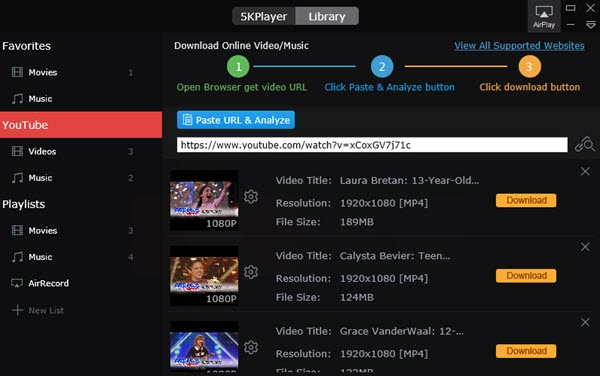This screenshot has width=600, height=376.
Task: Click 'Open Browser get video URL' text
Action: click(x=242, y=87)
